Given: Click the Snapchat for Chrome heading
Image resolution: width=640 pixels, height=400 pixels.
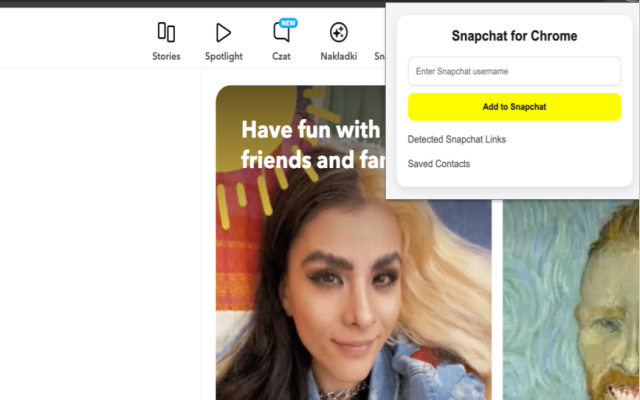Looking at the screenshot, I should 514,36.
